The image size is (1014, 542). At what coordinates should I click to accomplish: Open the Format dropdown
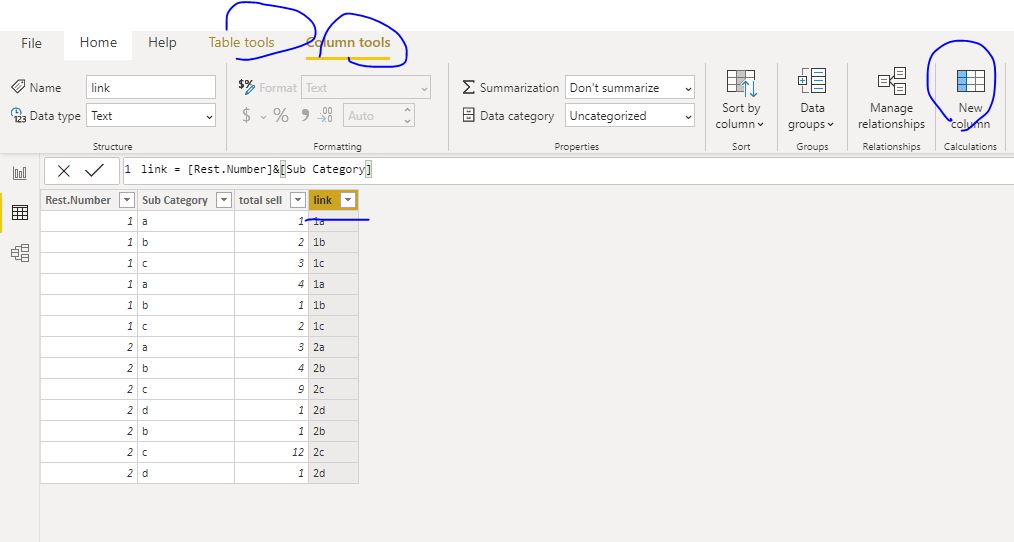click(365, 87)
